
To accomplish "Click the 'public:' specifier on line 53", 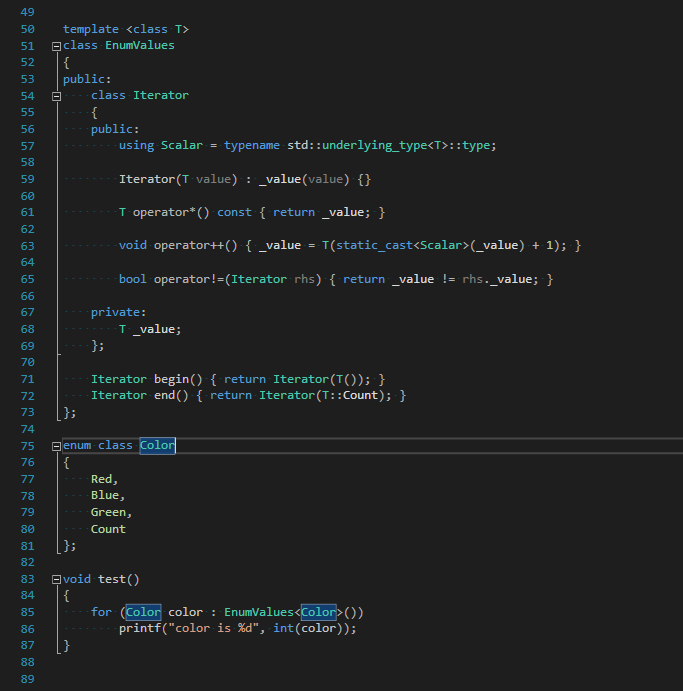I will tap(87, 79).
